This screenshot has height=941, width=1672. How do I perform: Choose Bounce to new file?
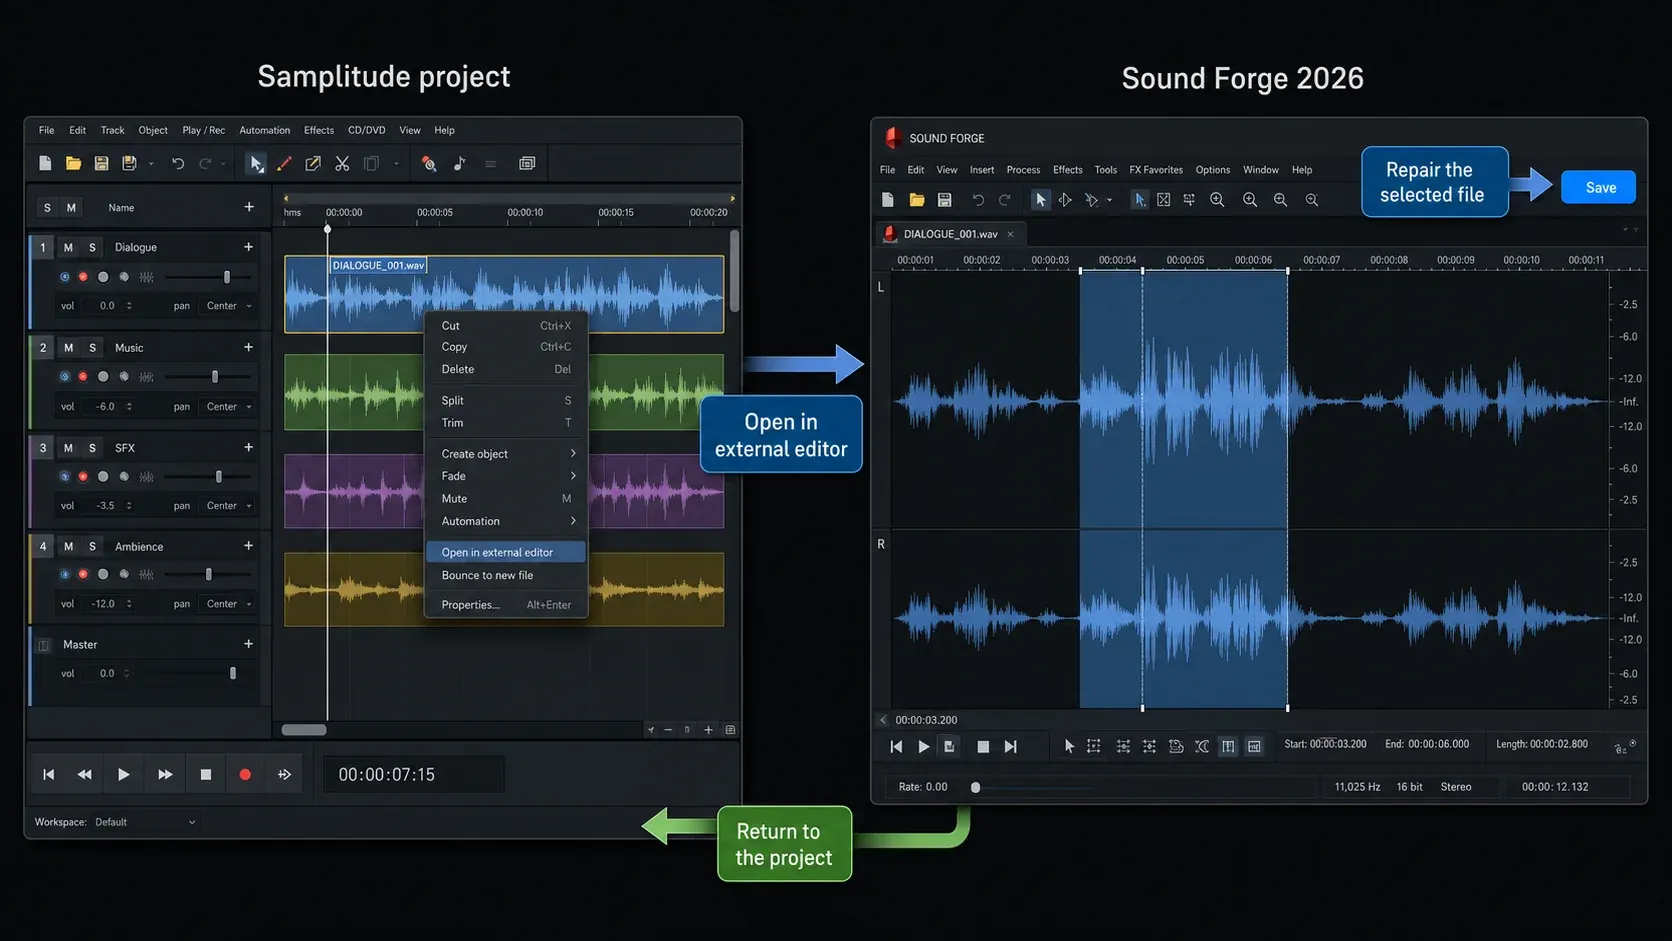[x=506, y=575]
